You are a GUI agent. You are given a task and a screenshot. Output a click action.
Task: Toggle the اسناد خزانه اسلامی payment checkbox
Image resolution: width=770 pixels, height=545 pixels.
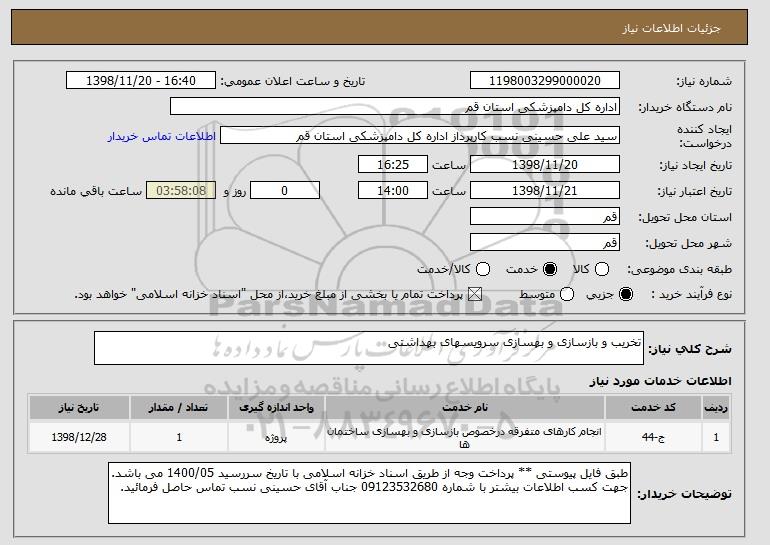pyautogui.click(x=474, y=294)
